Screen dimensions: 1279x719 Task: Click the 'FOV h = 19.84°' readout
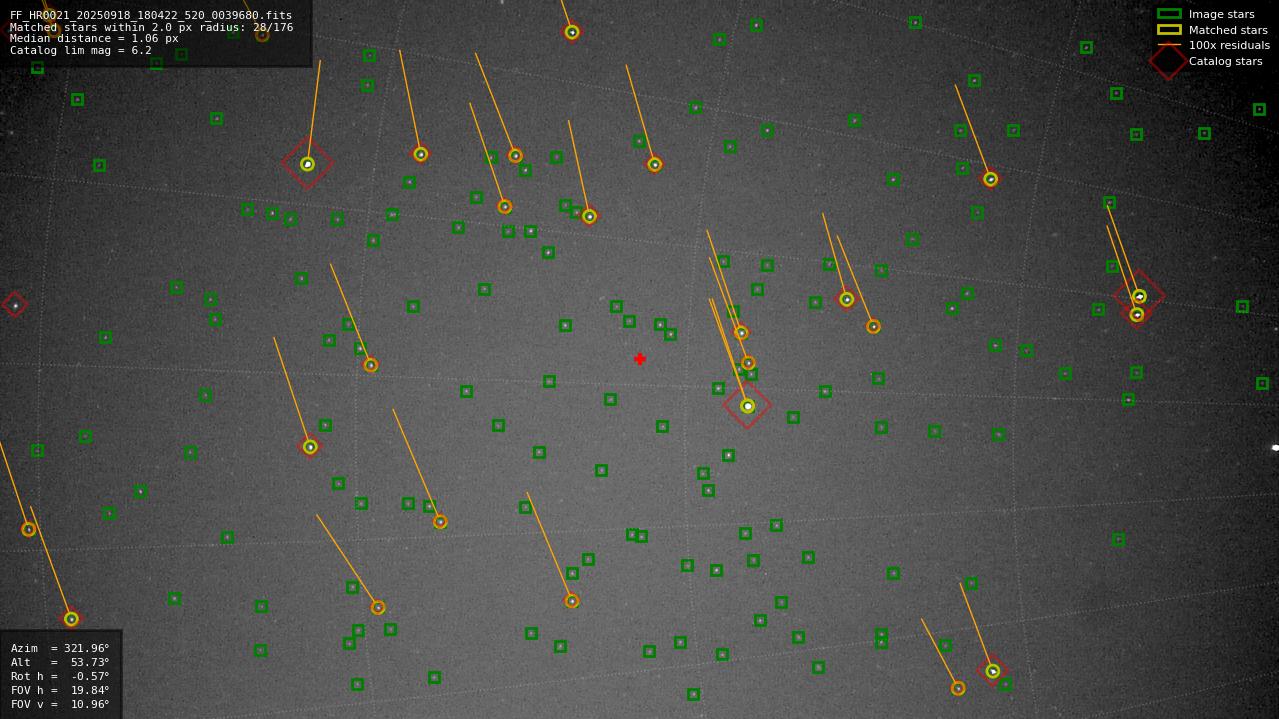60,690
